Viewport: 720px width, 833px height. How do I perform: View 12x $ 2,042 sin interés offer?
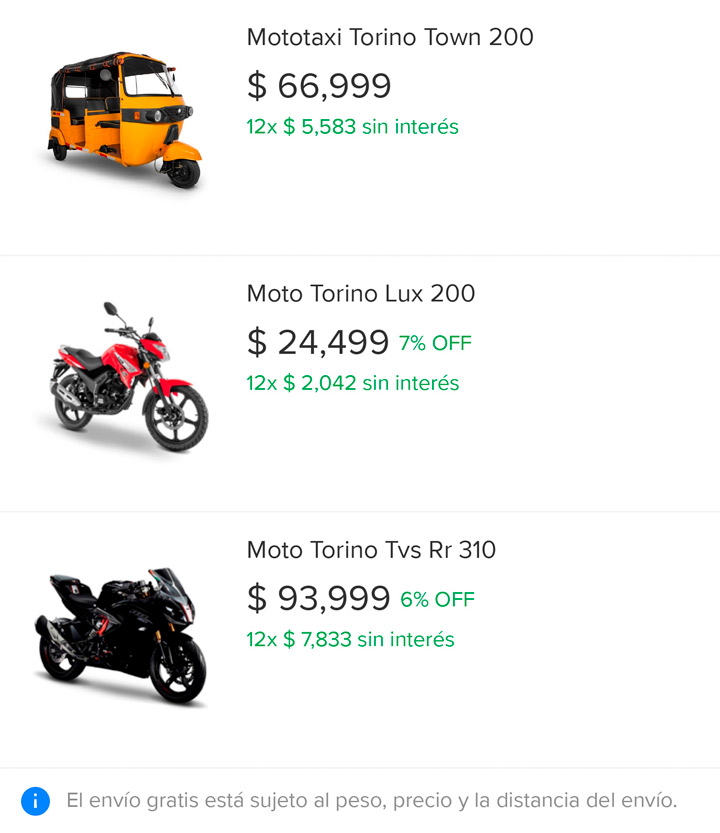pyautogui.click(x=352, y=383)
